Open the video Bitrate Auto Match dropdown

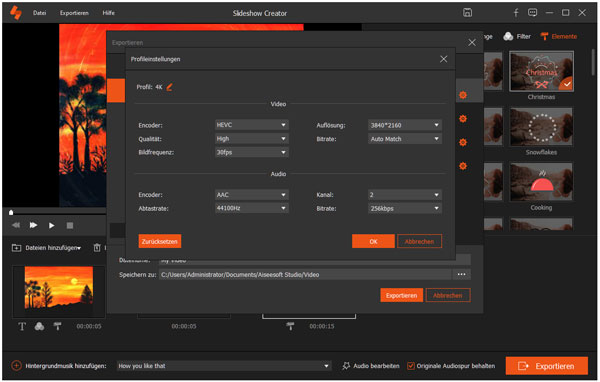405,139
